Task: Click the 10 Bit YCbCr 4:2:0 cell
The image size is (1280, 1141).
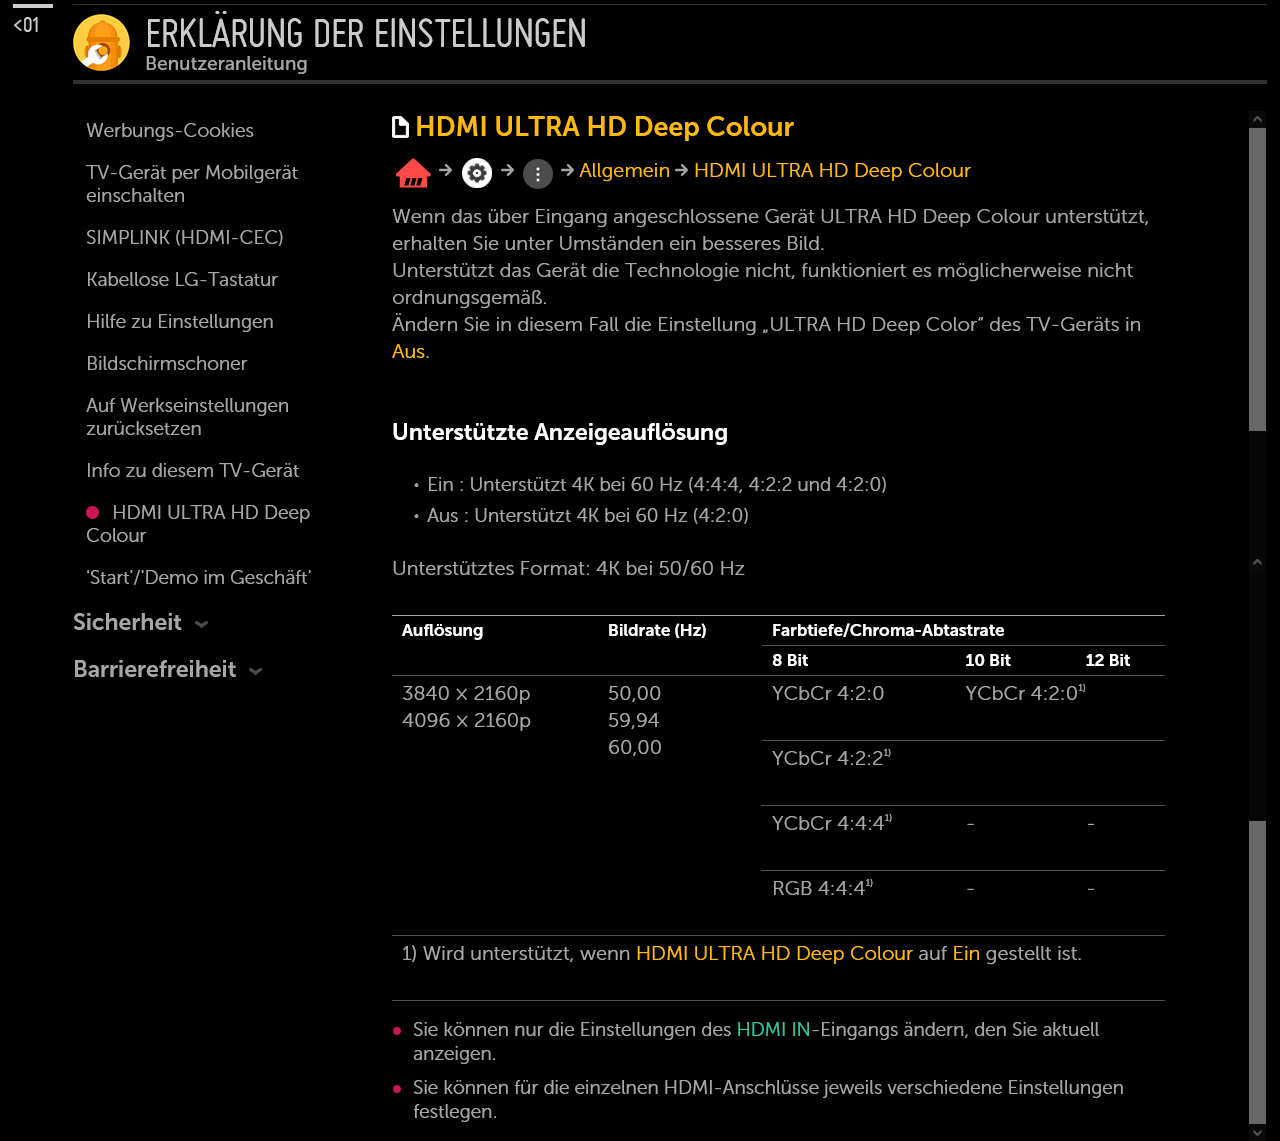Action: pos(1025,693)
